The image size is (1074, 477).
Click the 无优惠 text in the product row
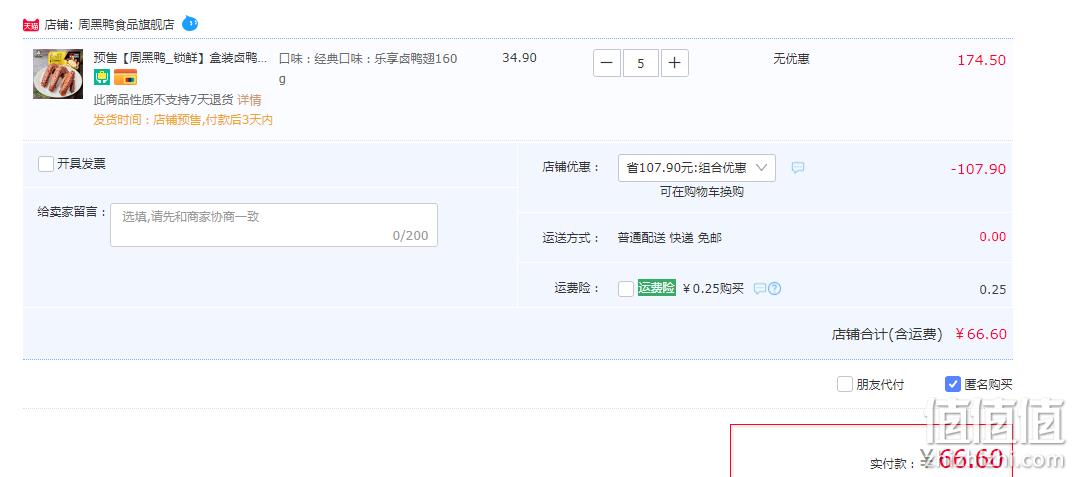[791, 59]
